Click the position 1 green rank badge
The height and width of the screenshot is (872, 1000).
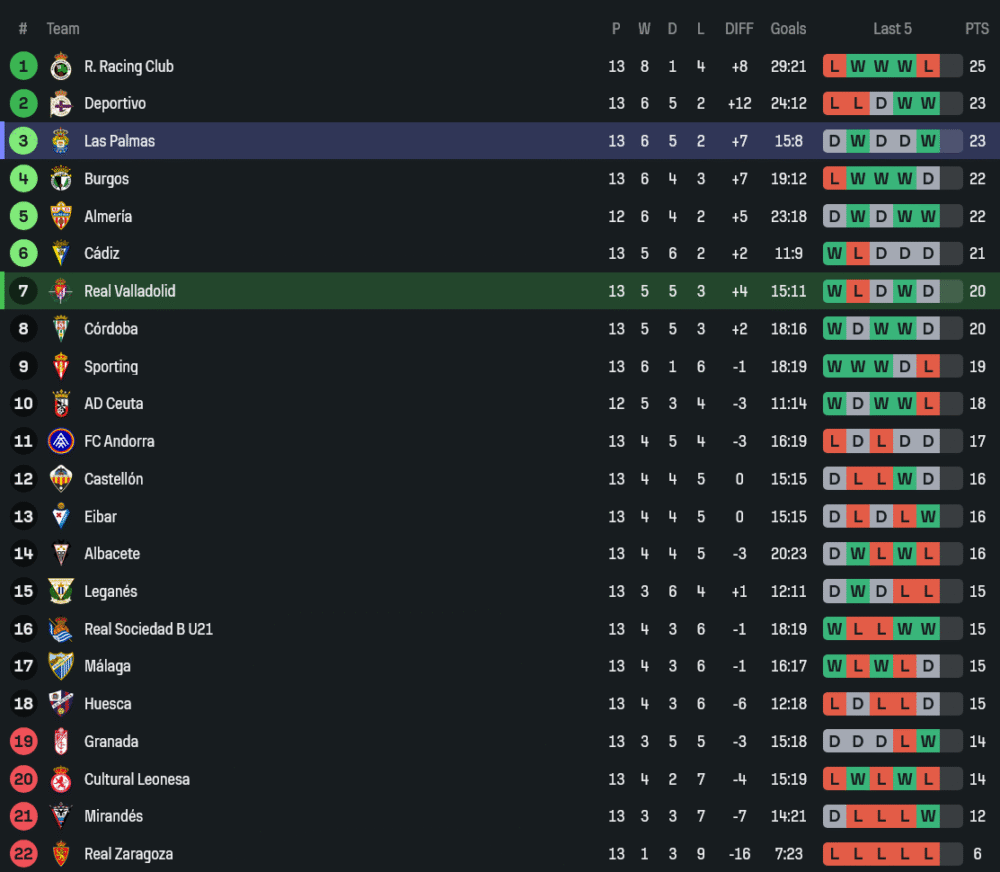point(23,67)
